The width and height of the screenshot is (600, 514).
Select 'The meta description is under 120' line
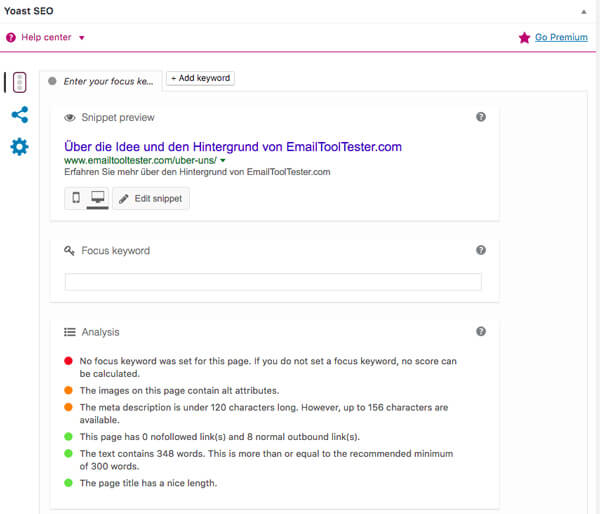coord(264,414)
